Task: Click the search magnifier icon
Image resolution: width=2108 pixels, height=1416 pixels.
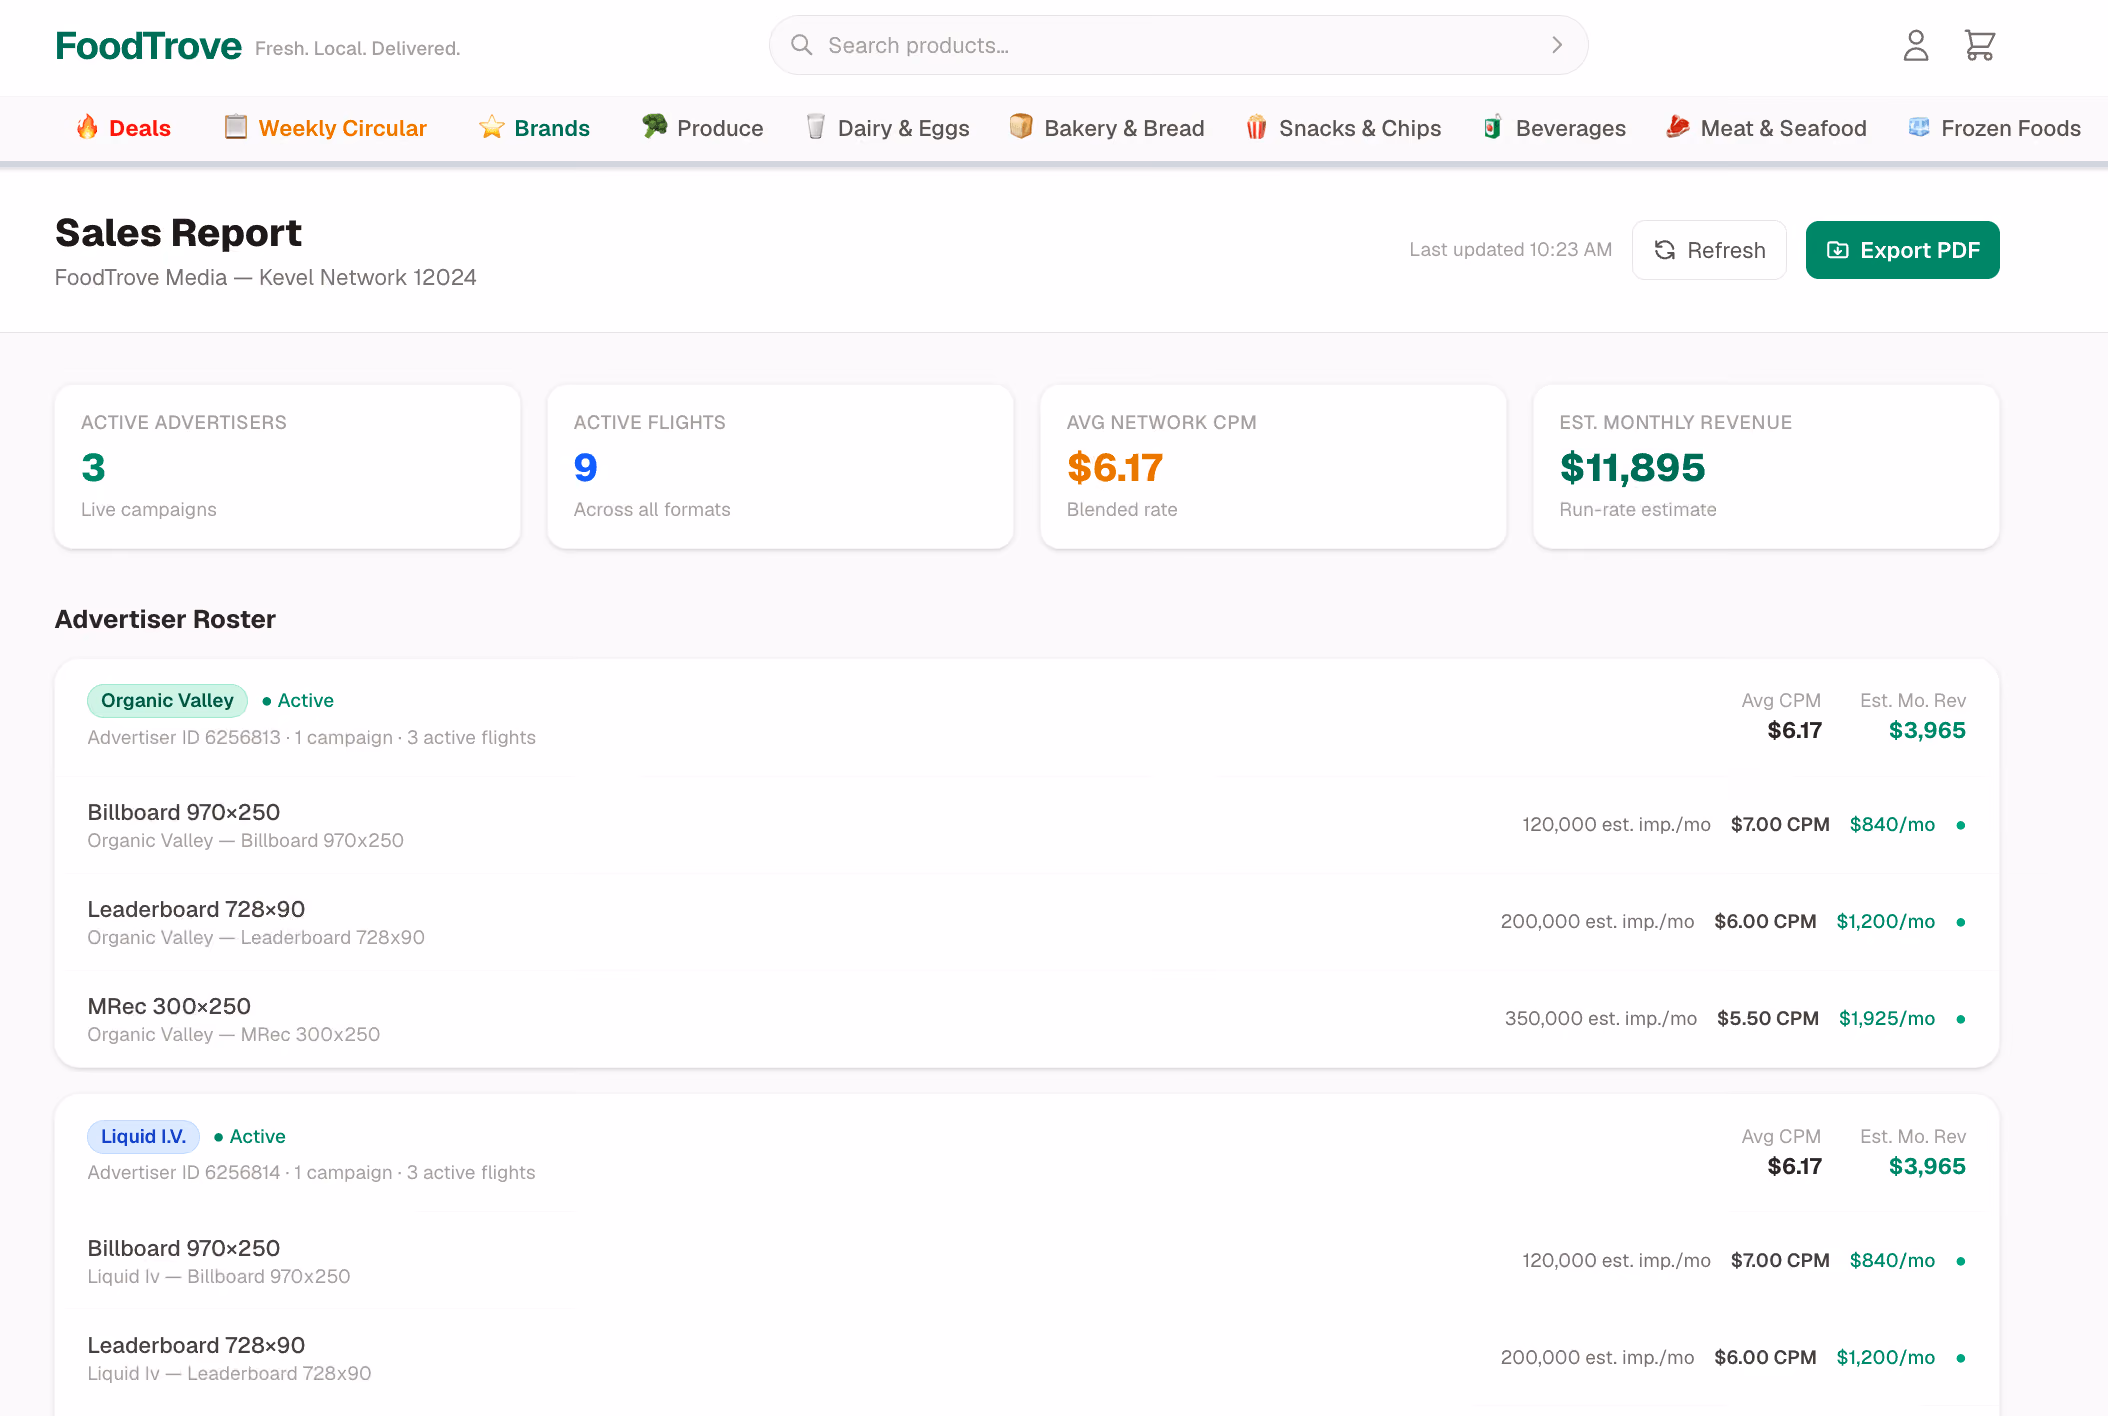Action: [801, 45]
